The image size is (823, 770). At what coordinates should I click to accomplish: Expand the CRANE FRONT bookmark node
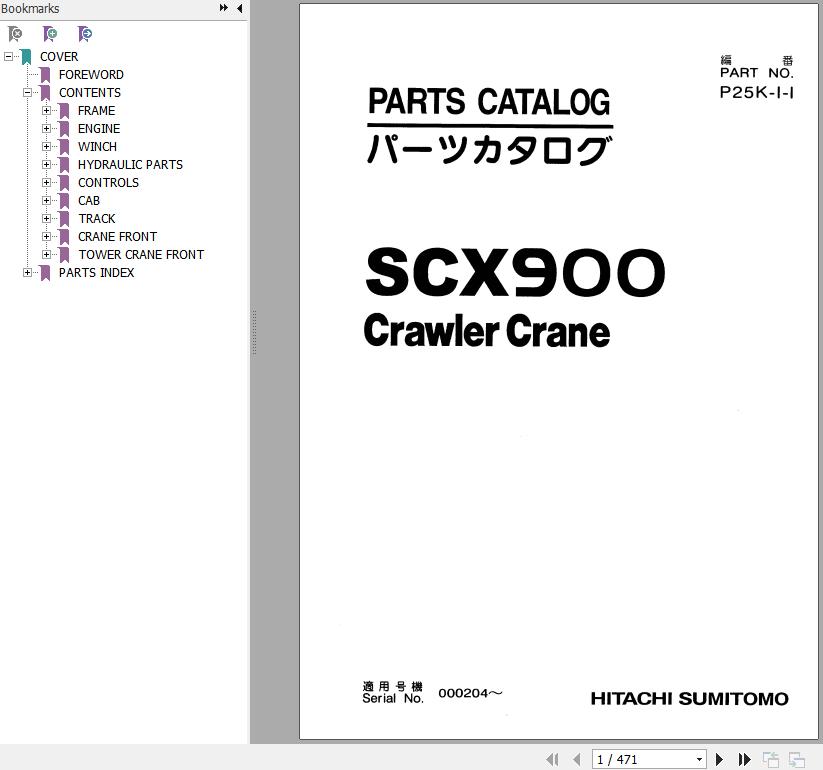click(x=46, y=236)
